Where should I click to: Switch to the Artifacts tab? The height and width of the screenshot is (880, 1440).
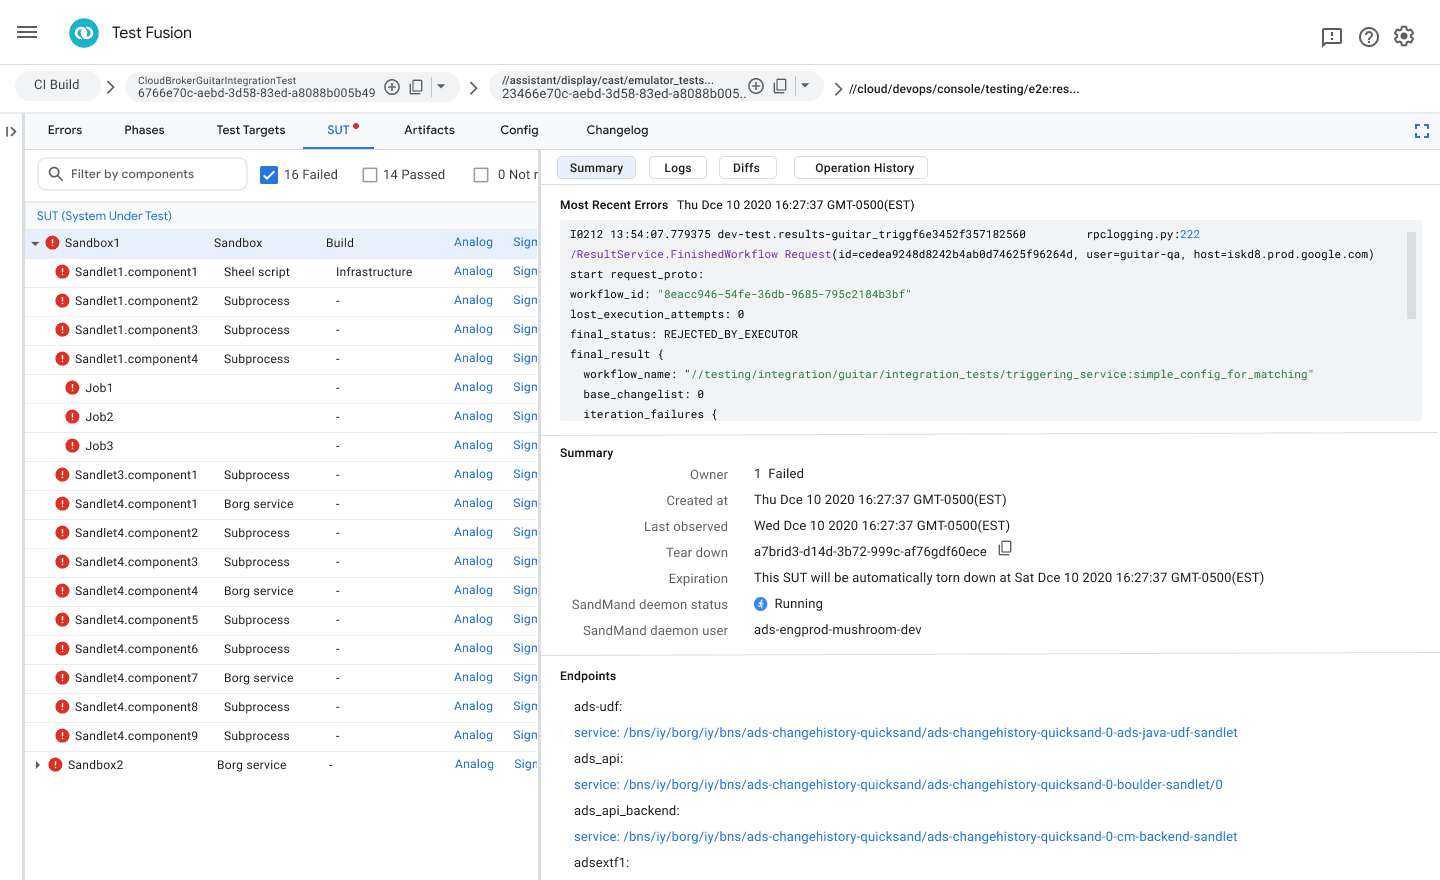click(x=429, y=130)
